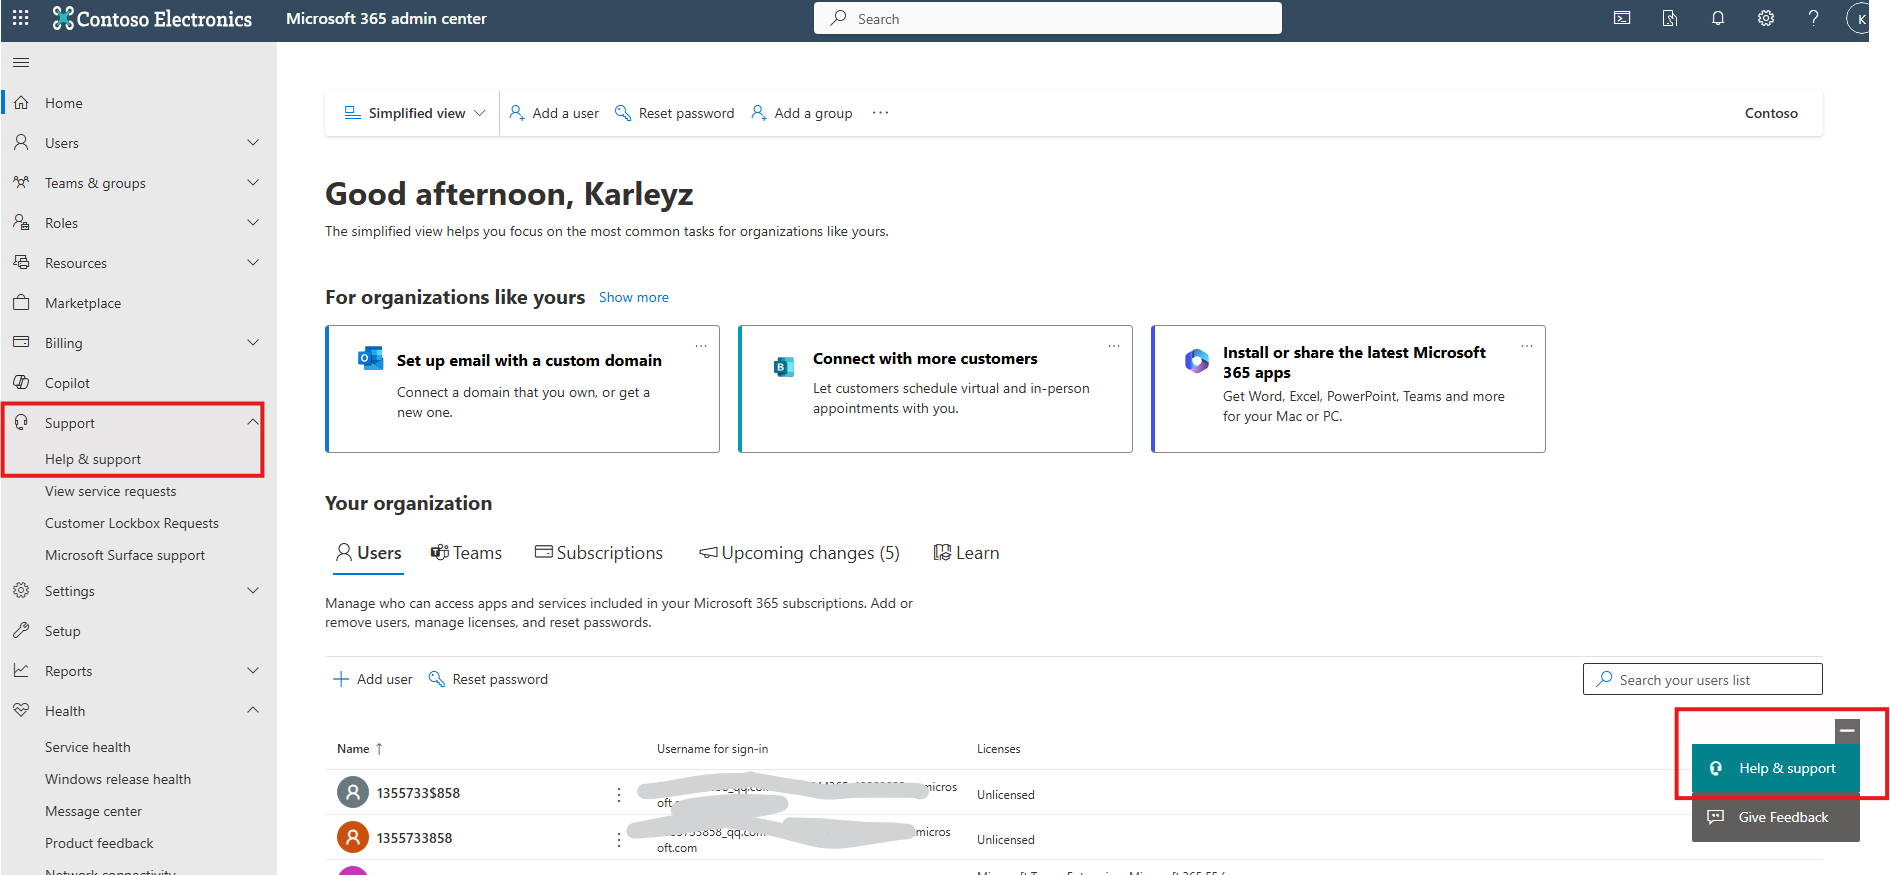Open Set up email with custom domain card
The height and width of the screenshot is (875, 1890).
[x=522, y=389]
